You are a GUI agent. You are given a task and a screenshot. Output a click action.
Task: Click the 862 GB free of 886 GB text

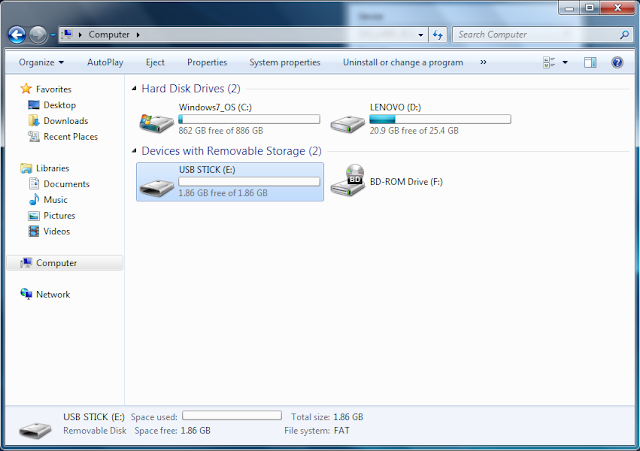pos(221,131)
